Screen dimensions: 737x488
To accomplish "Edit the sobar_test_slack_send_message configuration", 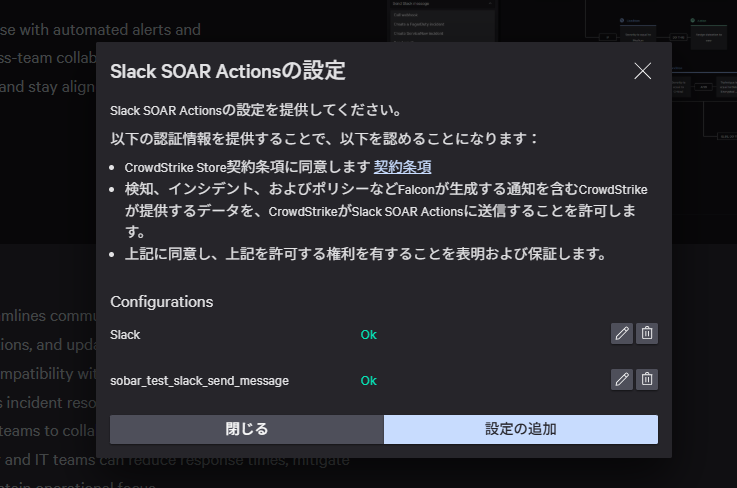I will pyautogui.click(x=622, y=379).
